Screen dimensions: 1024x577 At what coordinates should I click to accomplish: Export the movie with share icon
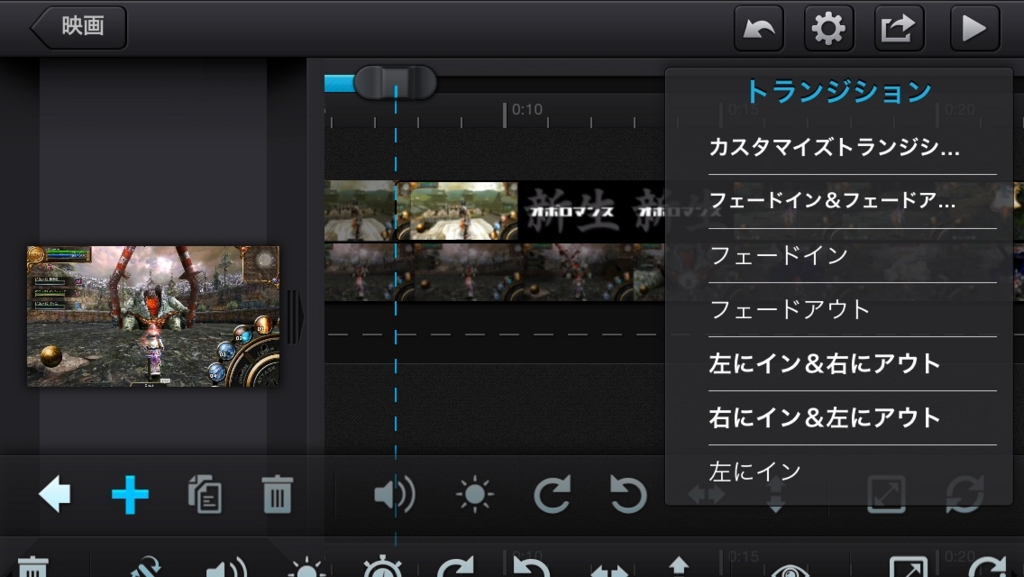(899, 28)
